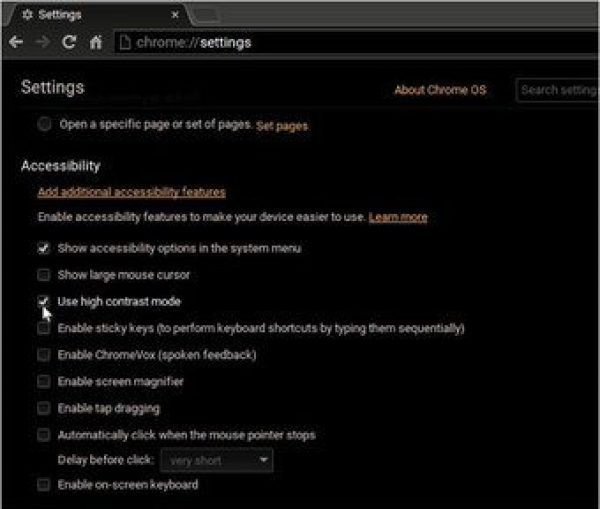
Task: Open About Chrome OS link
Action: (440, 90)
